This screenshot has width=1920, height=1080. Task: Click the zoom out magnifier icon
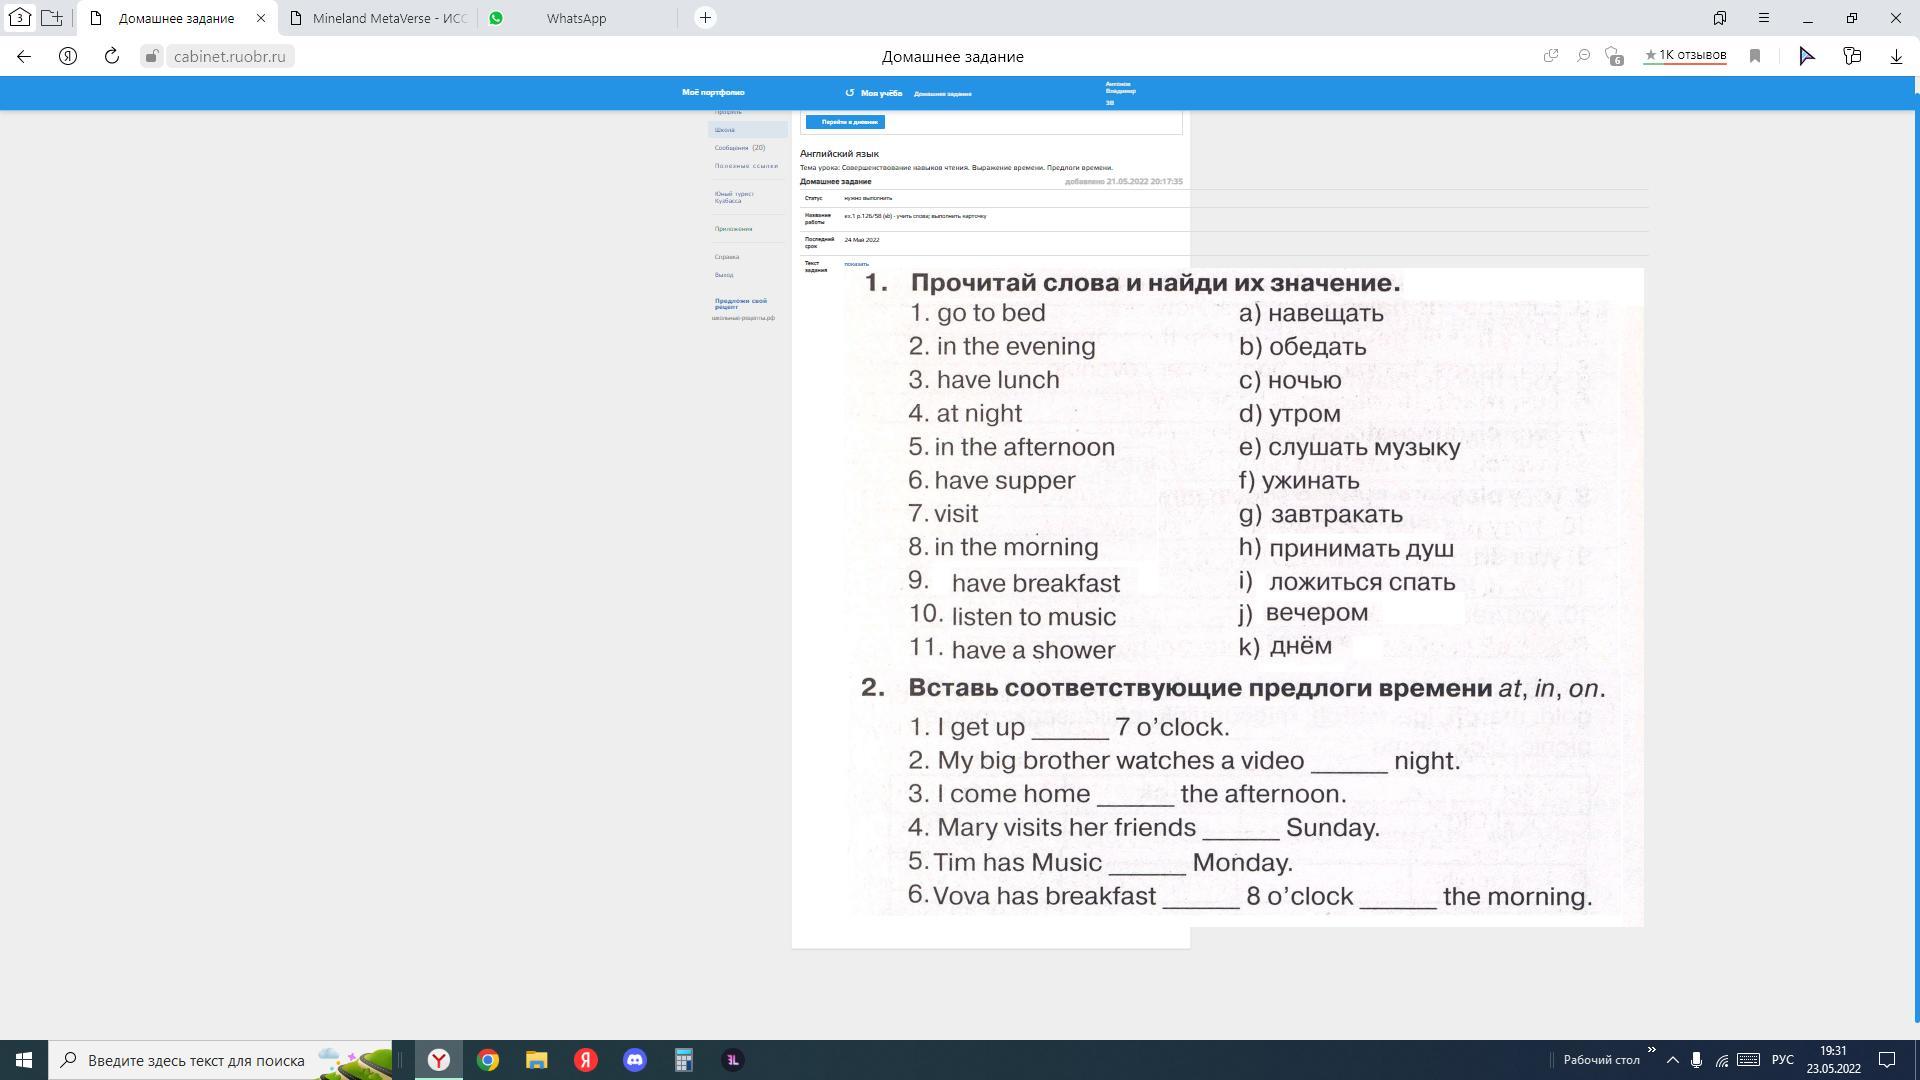pos(1583,56)
